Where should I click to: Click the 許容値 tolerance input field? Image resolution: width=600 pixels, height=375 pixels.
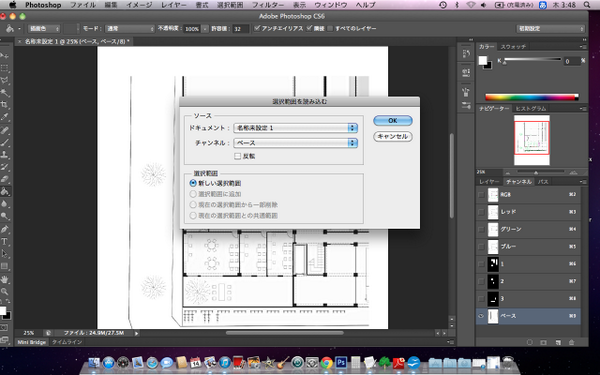241,29
